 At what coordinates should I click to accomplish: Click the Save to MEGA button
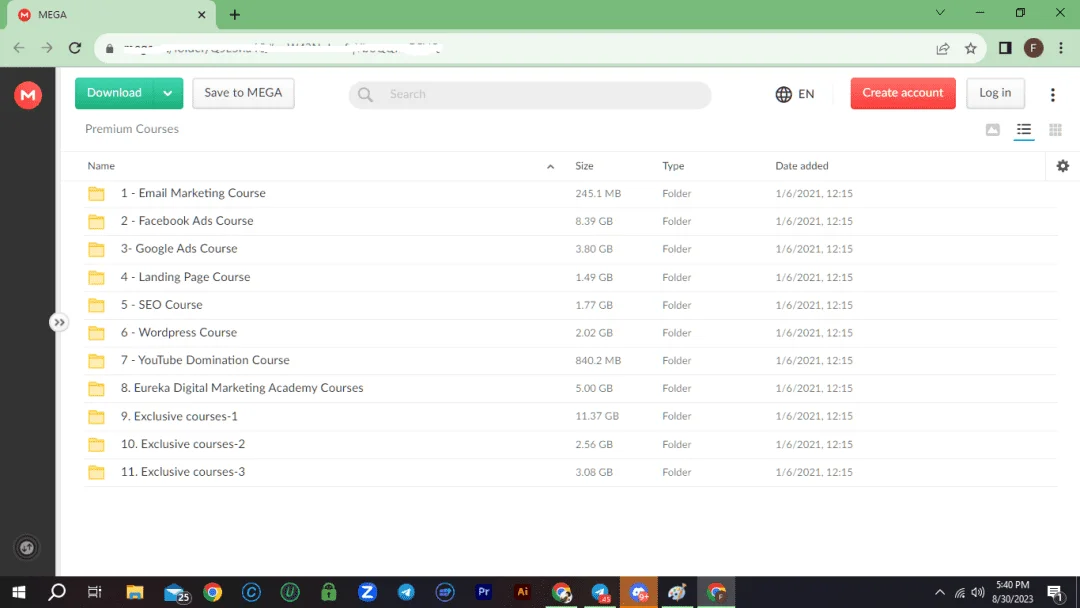tap(243, 93)
